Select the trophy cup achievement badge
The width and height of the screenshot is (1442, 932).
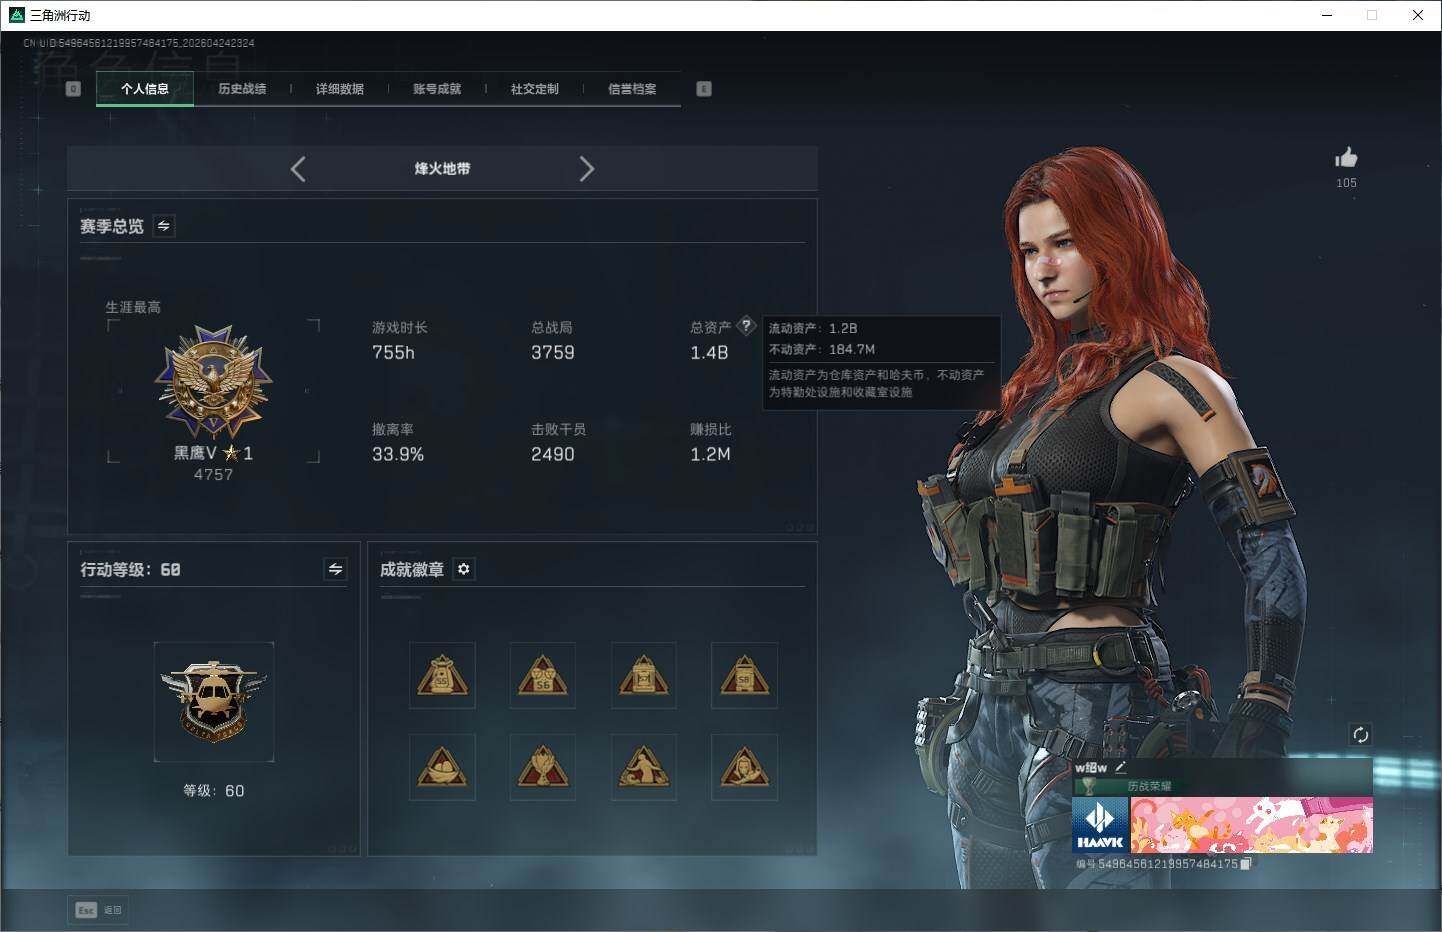click(543, 768)
